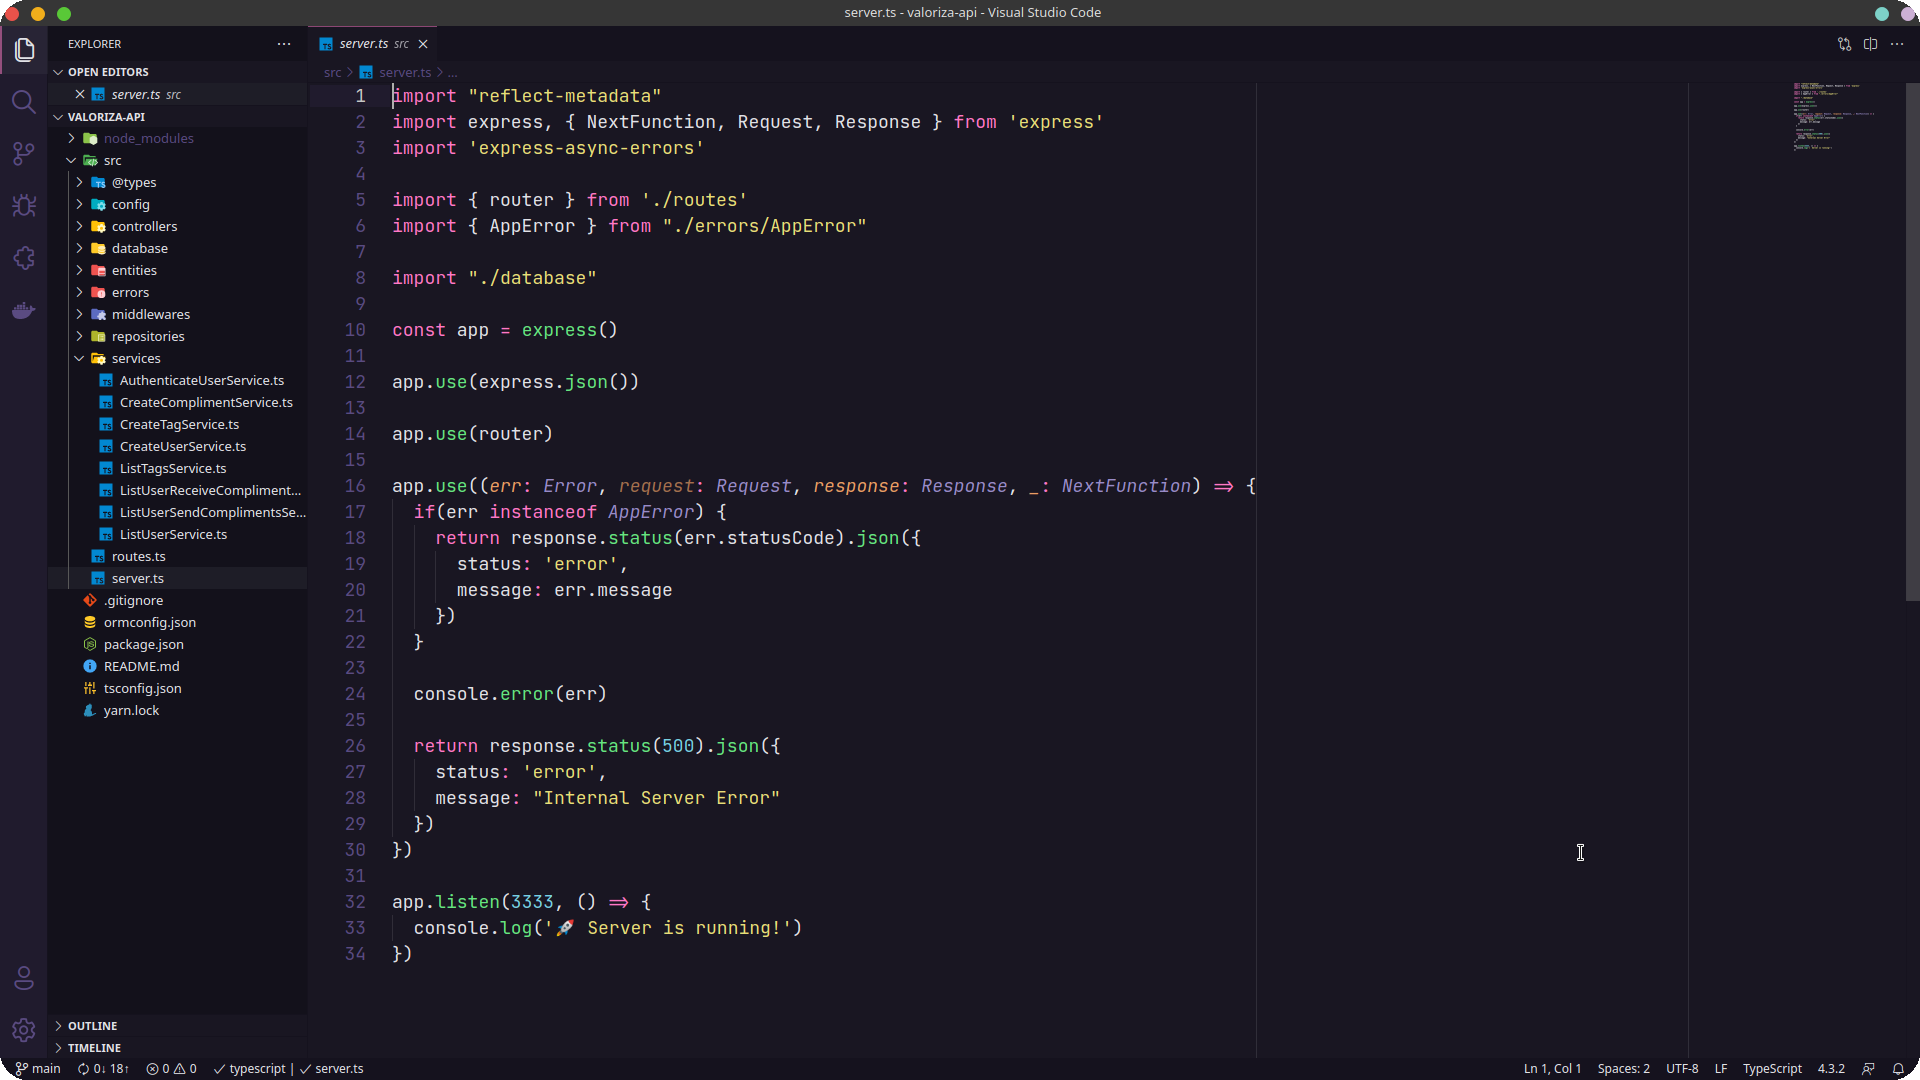Image resolution: width=1920 pixels, height=1080 pixels.
Task: Click the Split Editor icon in the title bar
Action: (1871, 44)
